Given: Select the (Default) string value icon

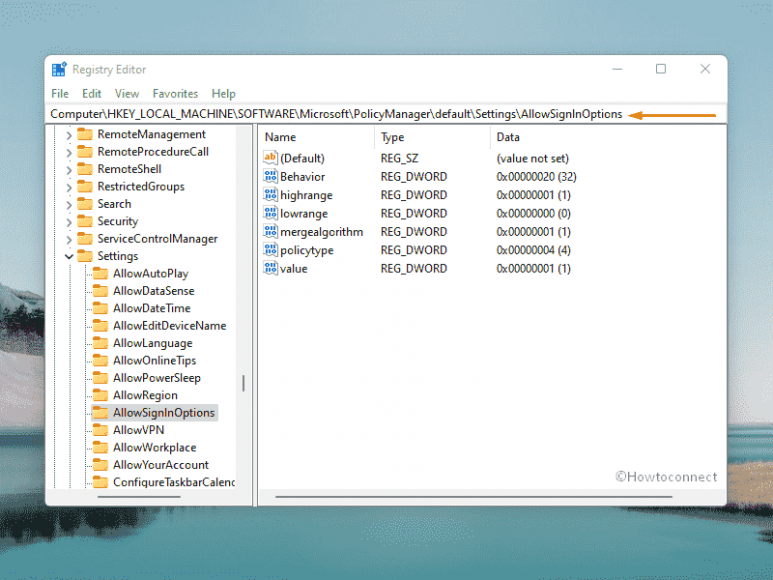Looking at the screenshot, I should [270, 158].
